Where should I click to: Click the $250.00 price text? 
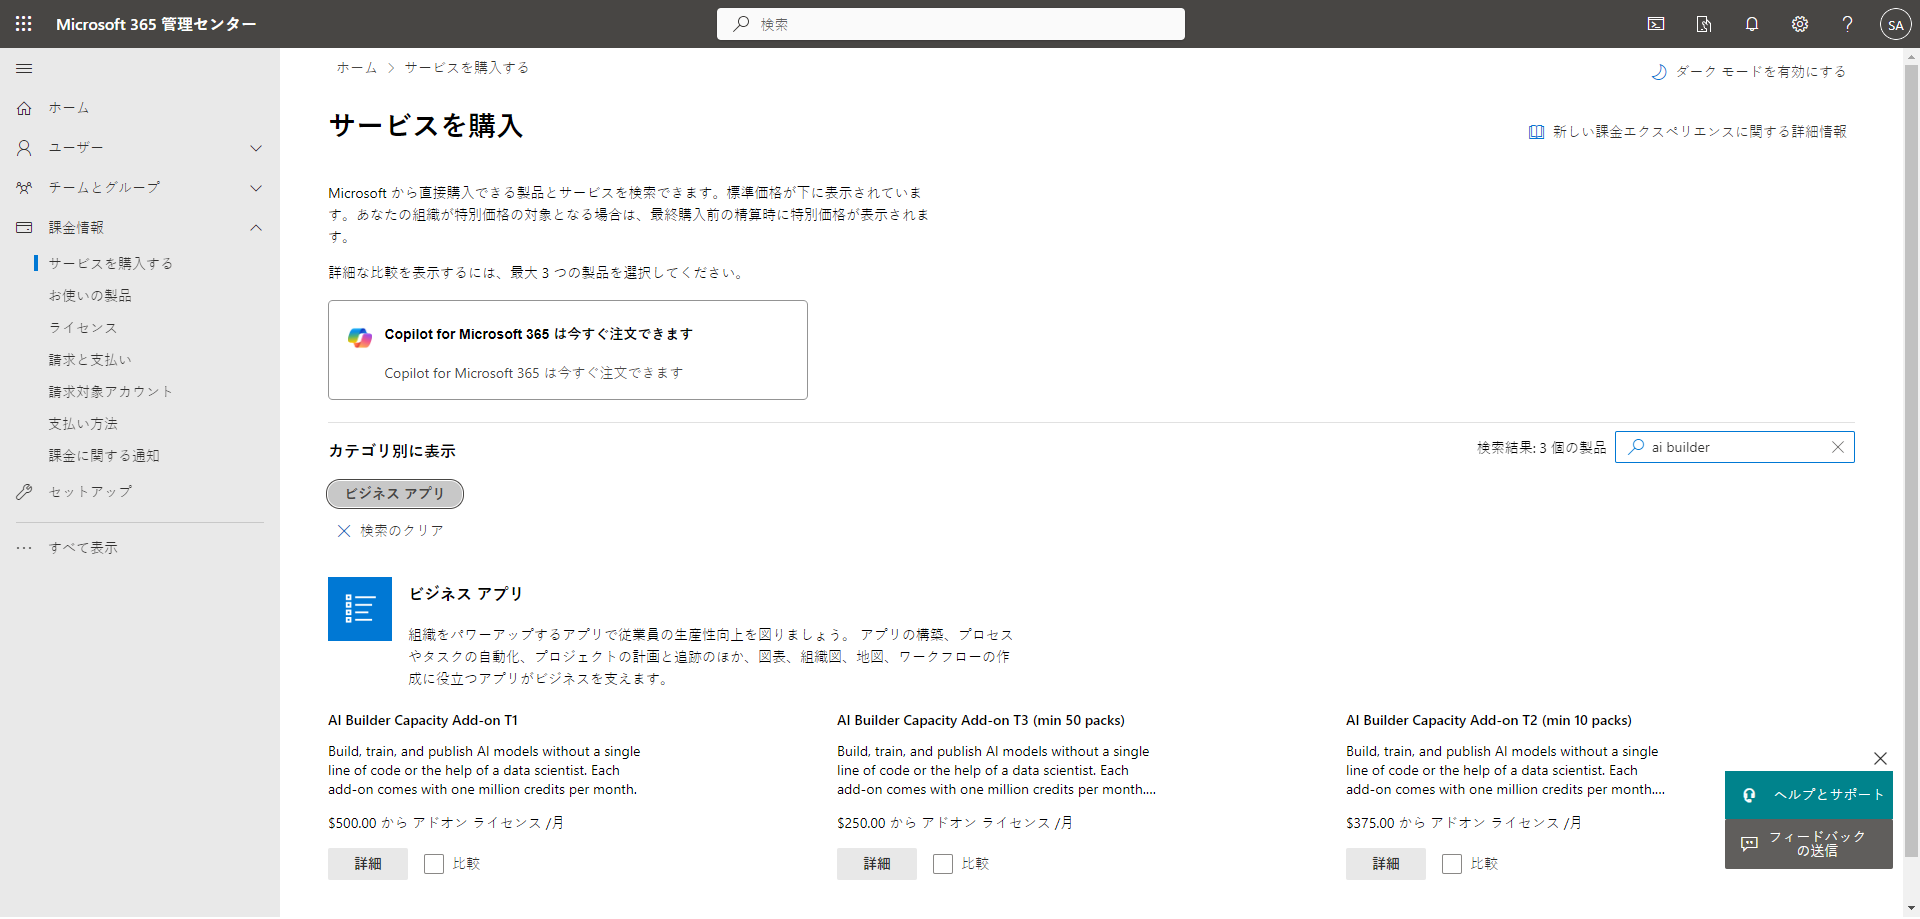(861, 823)
